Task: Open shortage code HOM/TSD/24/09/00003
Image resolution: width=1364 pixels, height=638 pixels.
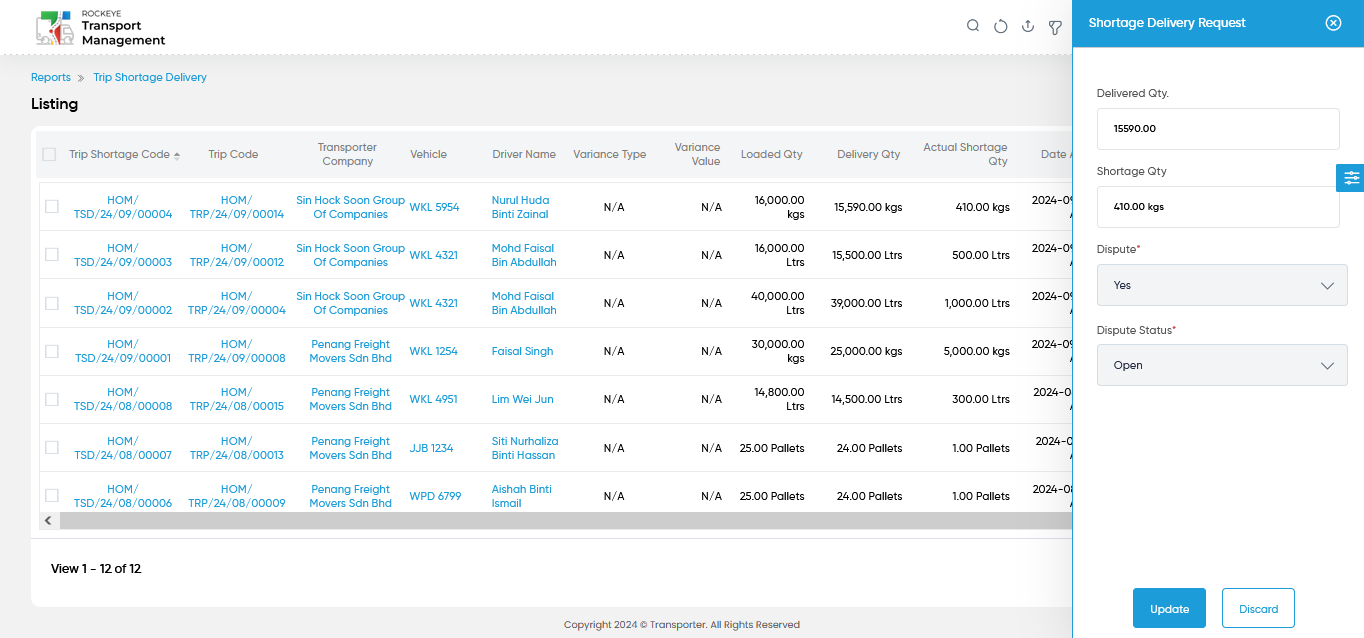Action: click(123, 255)
